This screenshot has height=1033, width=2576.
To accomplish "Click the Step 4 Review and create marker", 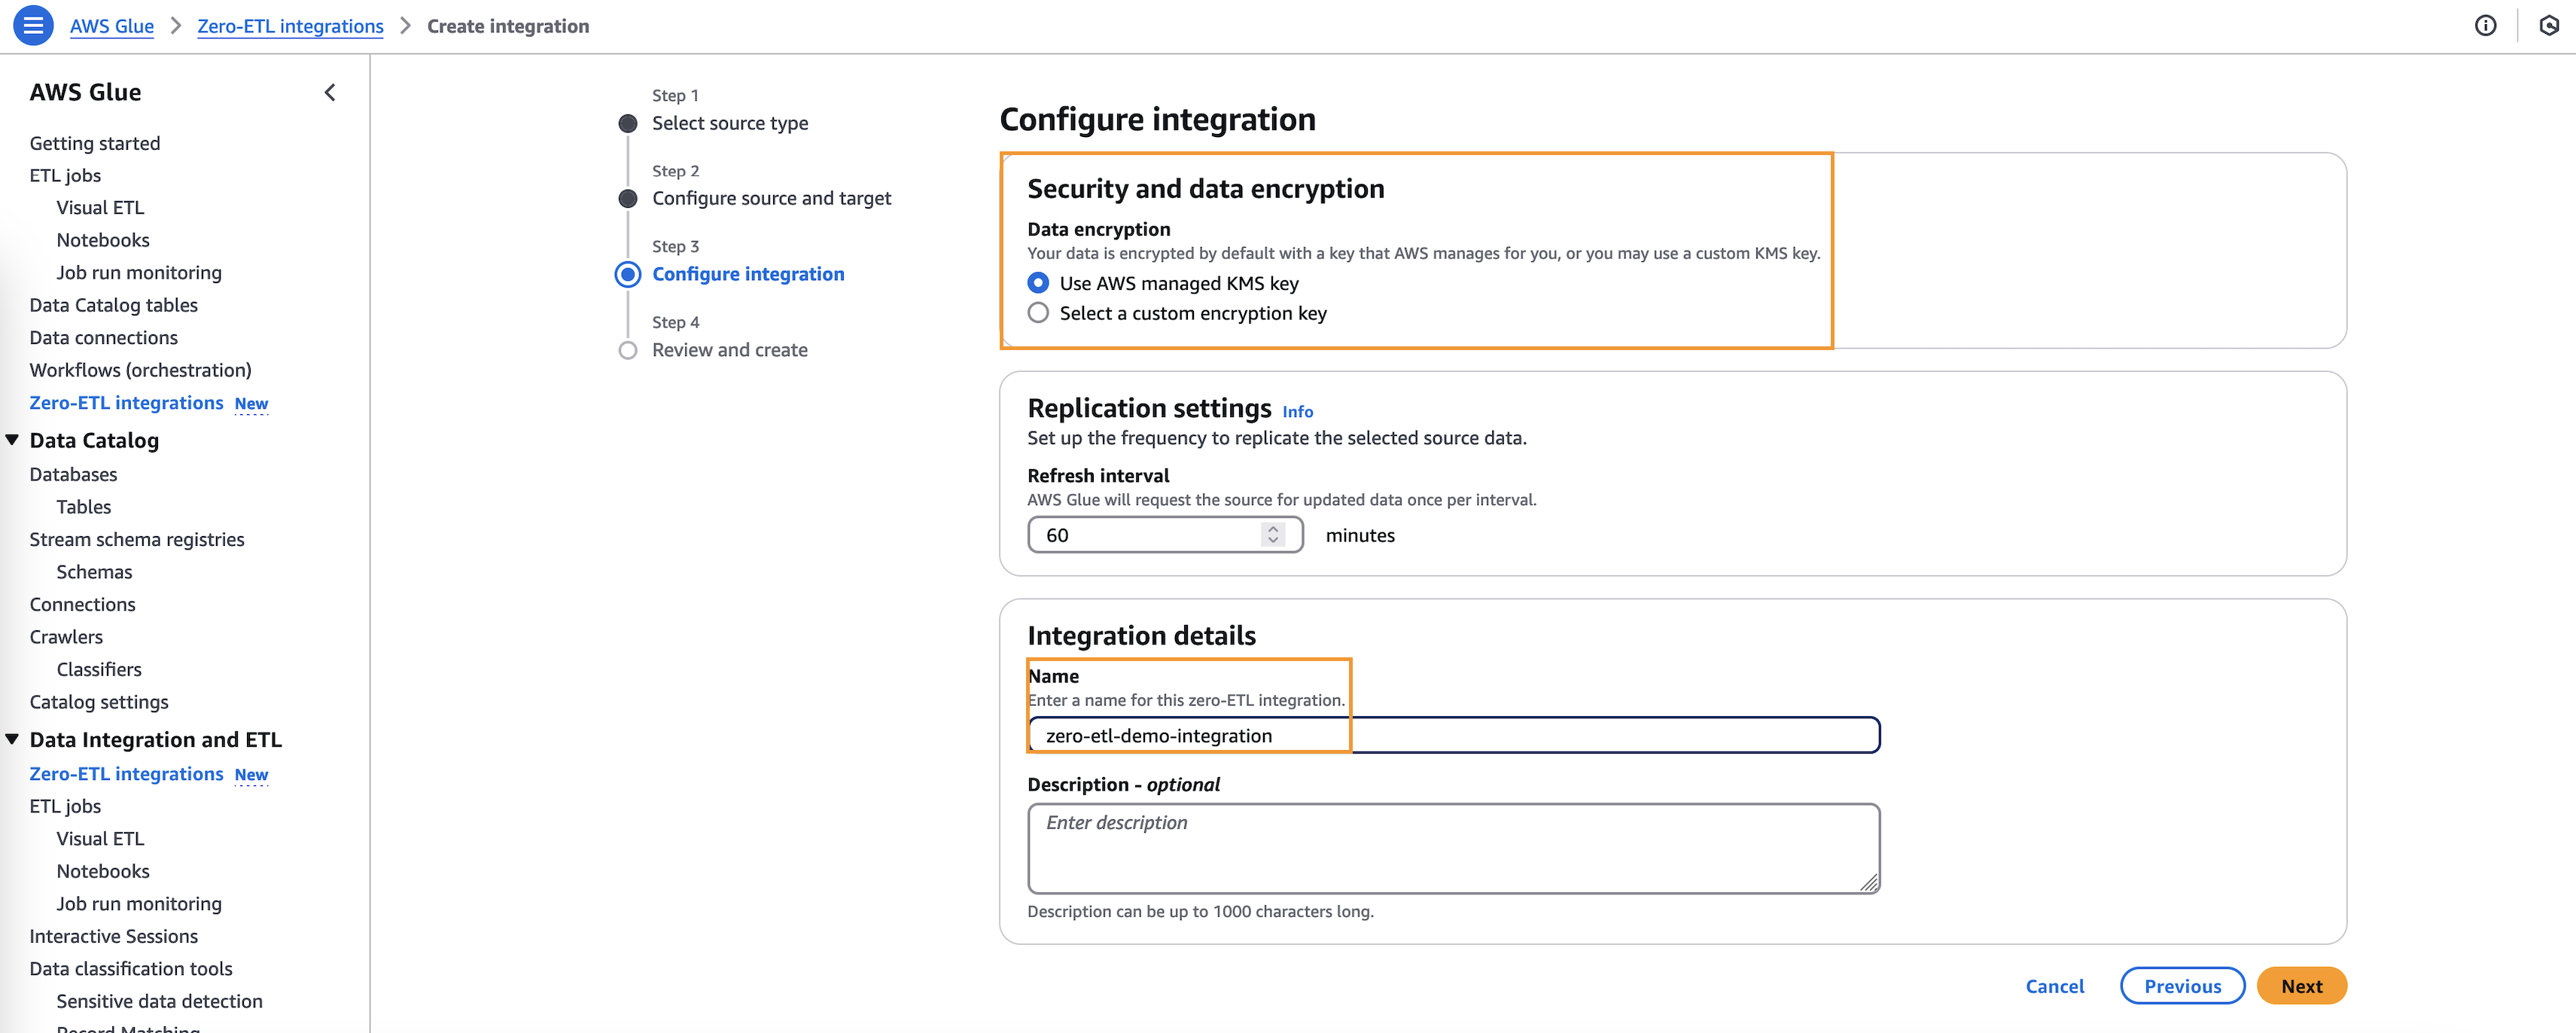I will (628, 351).
